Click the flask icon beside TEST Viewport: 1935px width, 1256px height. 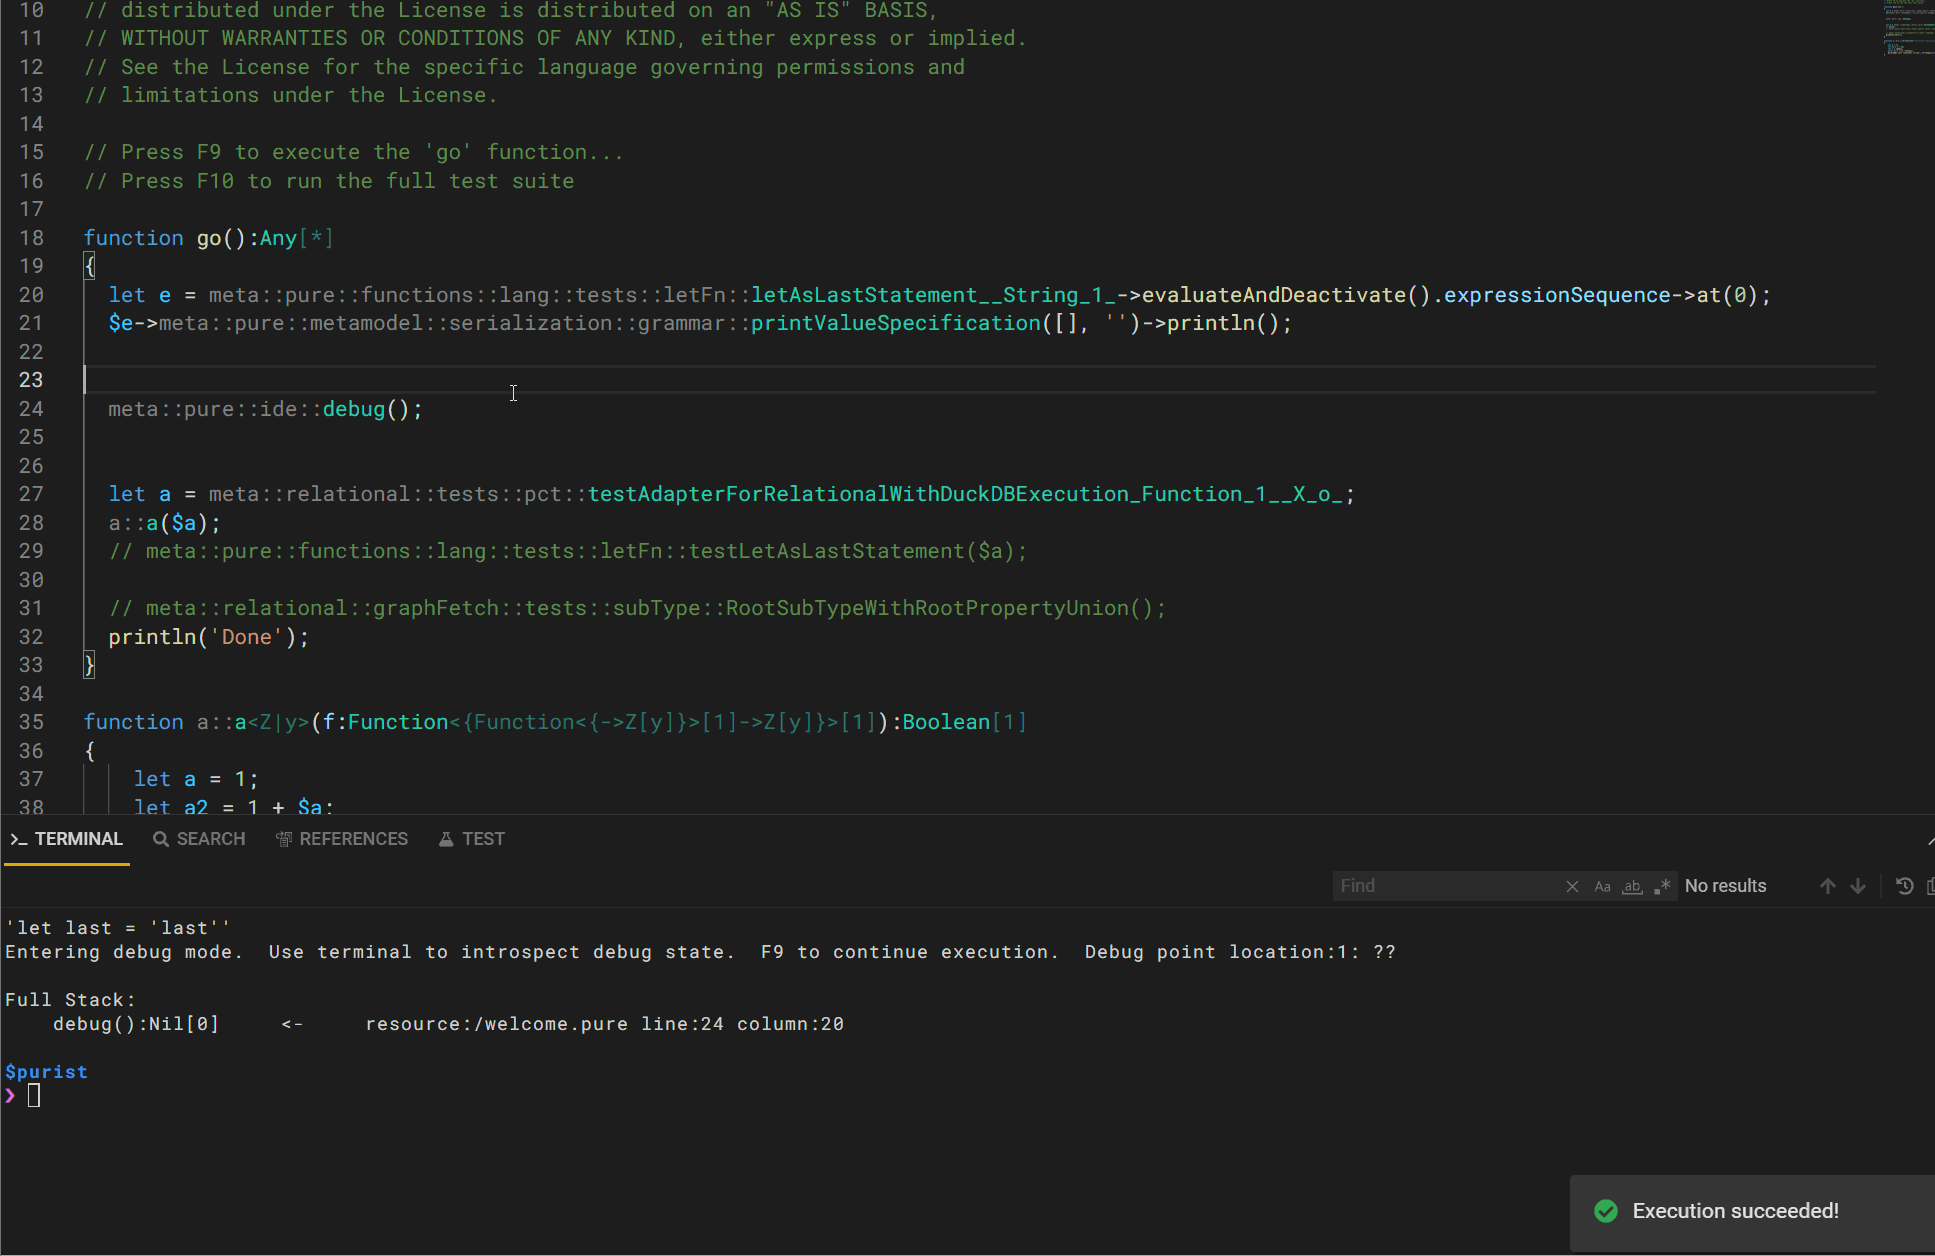(446, 839)
